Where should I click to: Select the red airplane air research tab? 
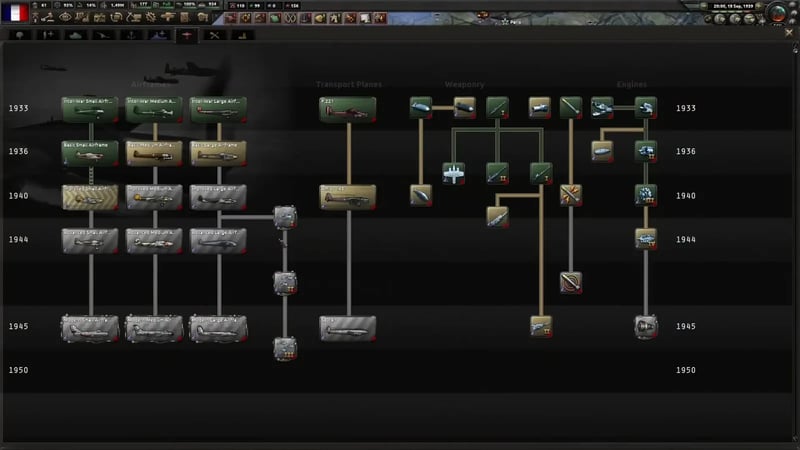(187, 35)
